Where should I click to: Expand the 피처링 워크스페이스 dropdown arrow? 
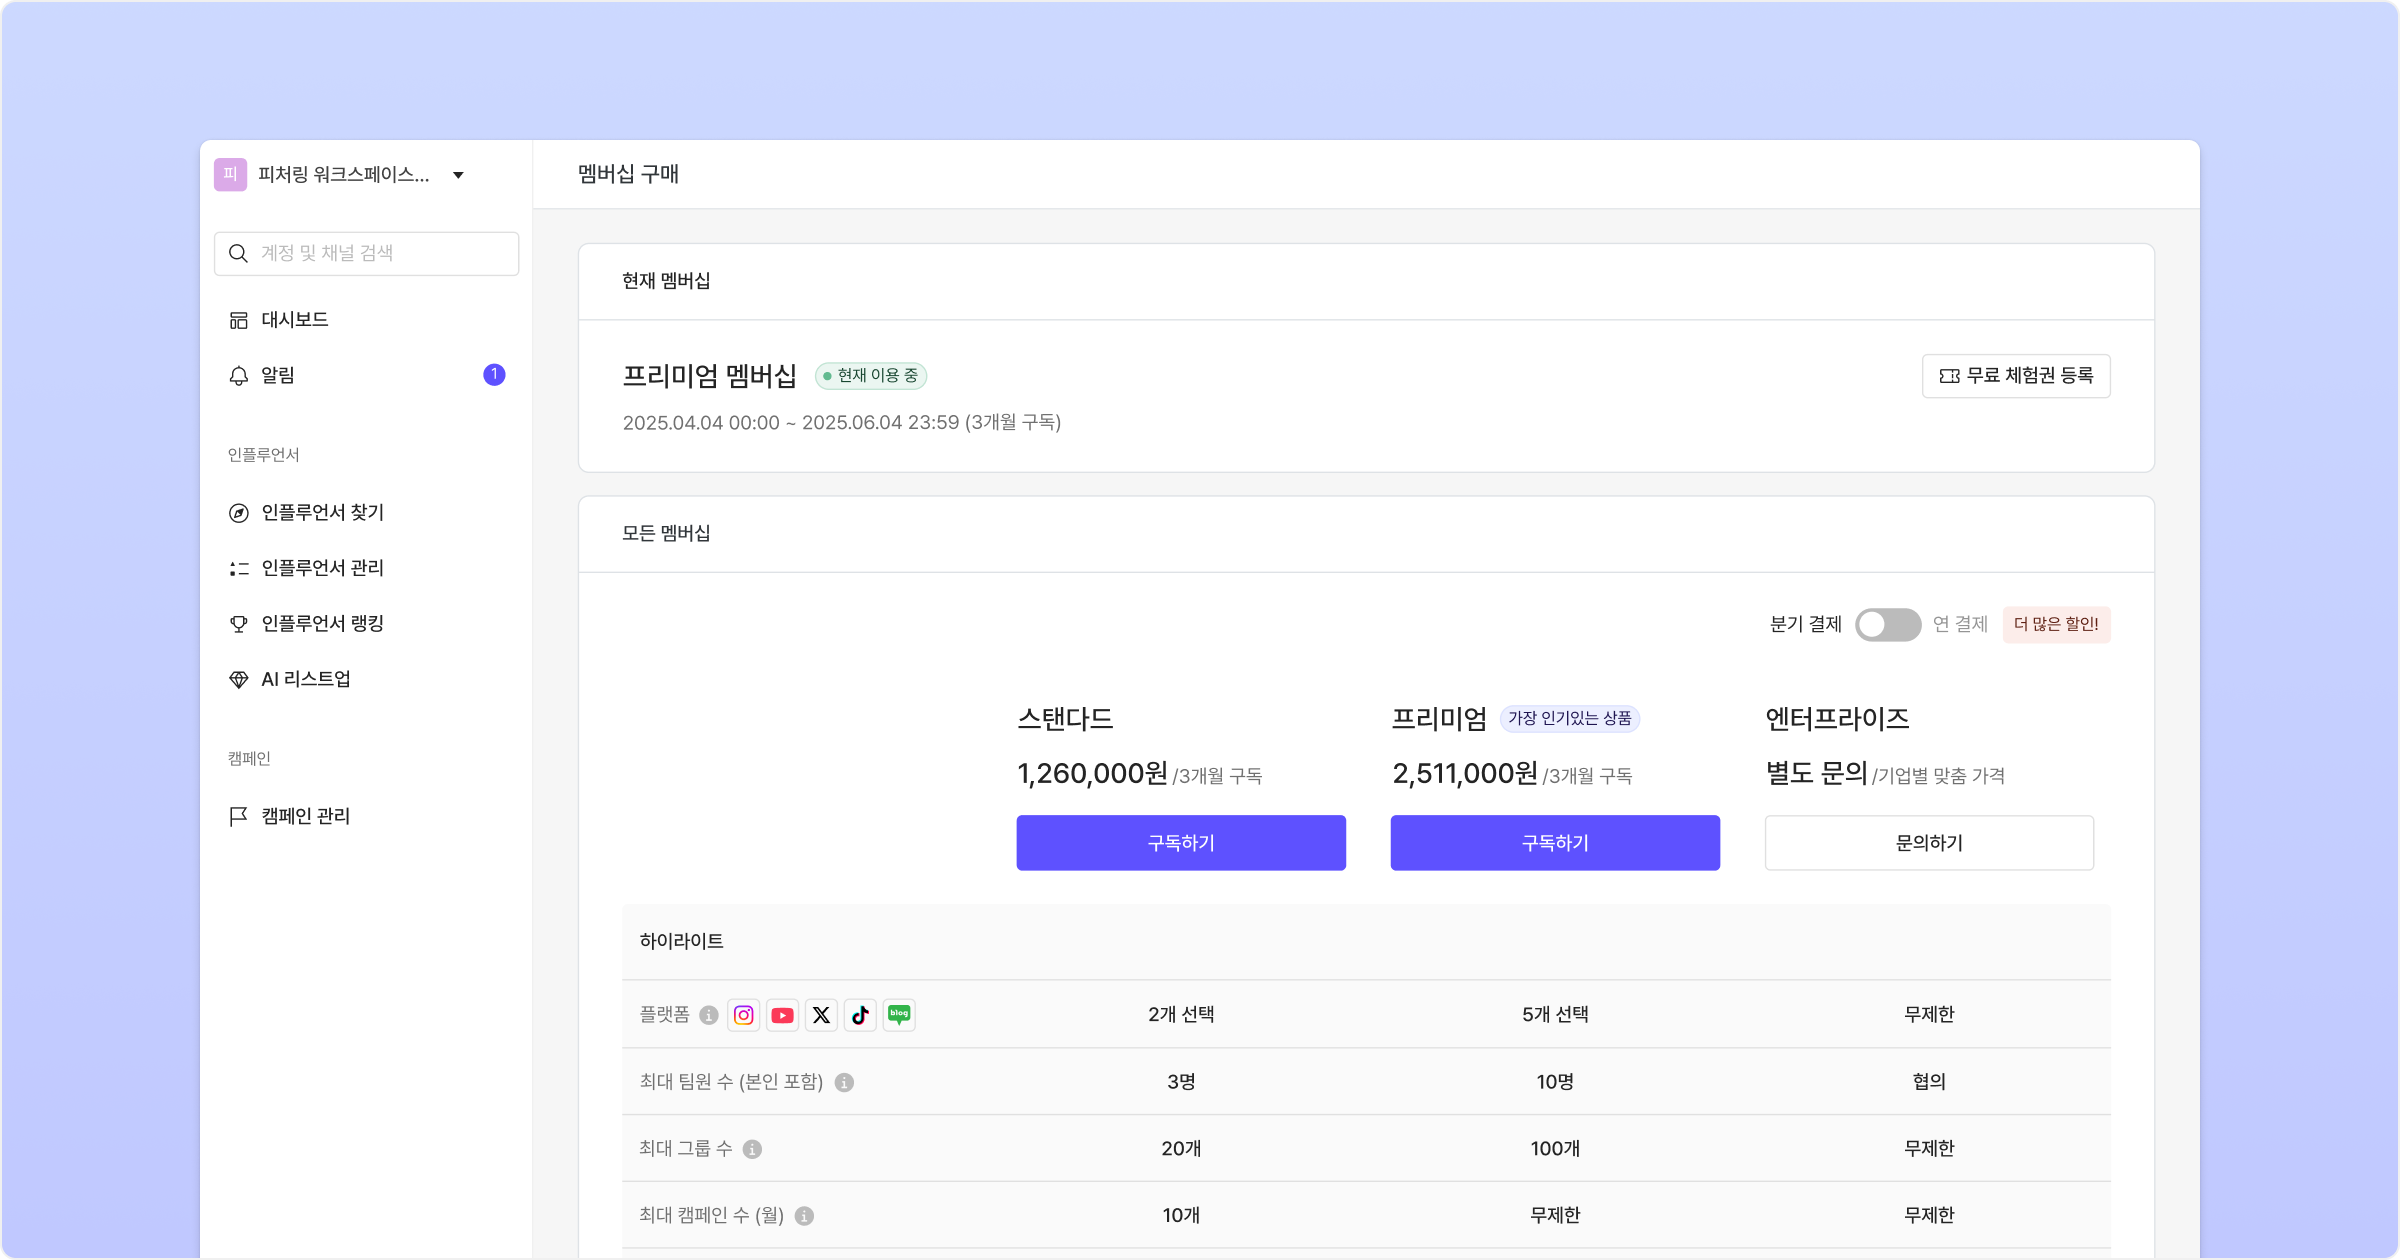coord(458,175)
